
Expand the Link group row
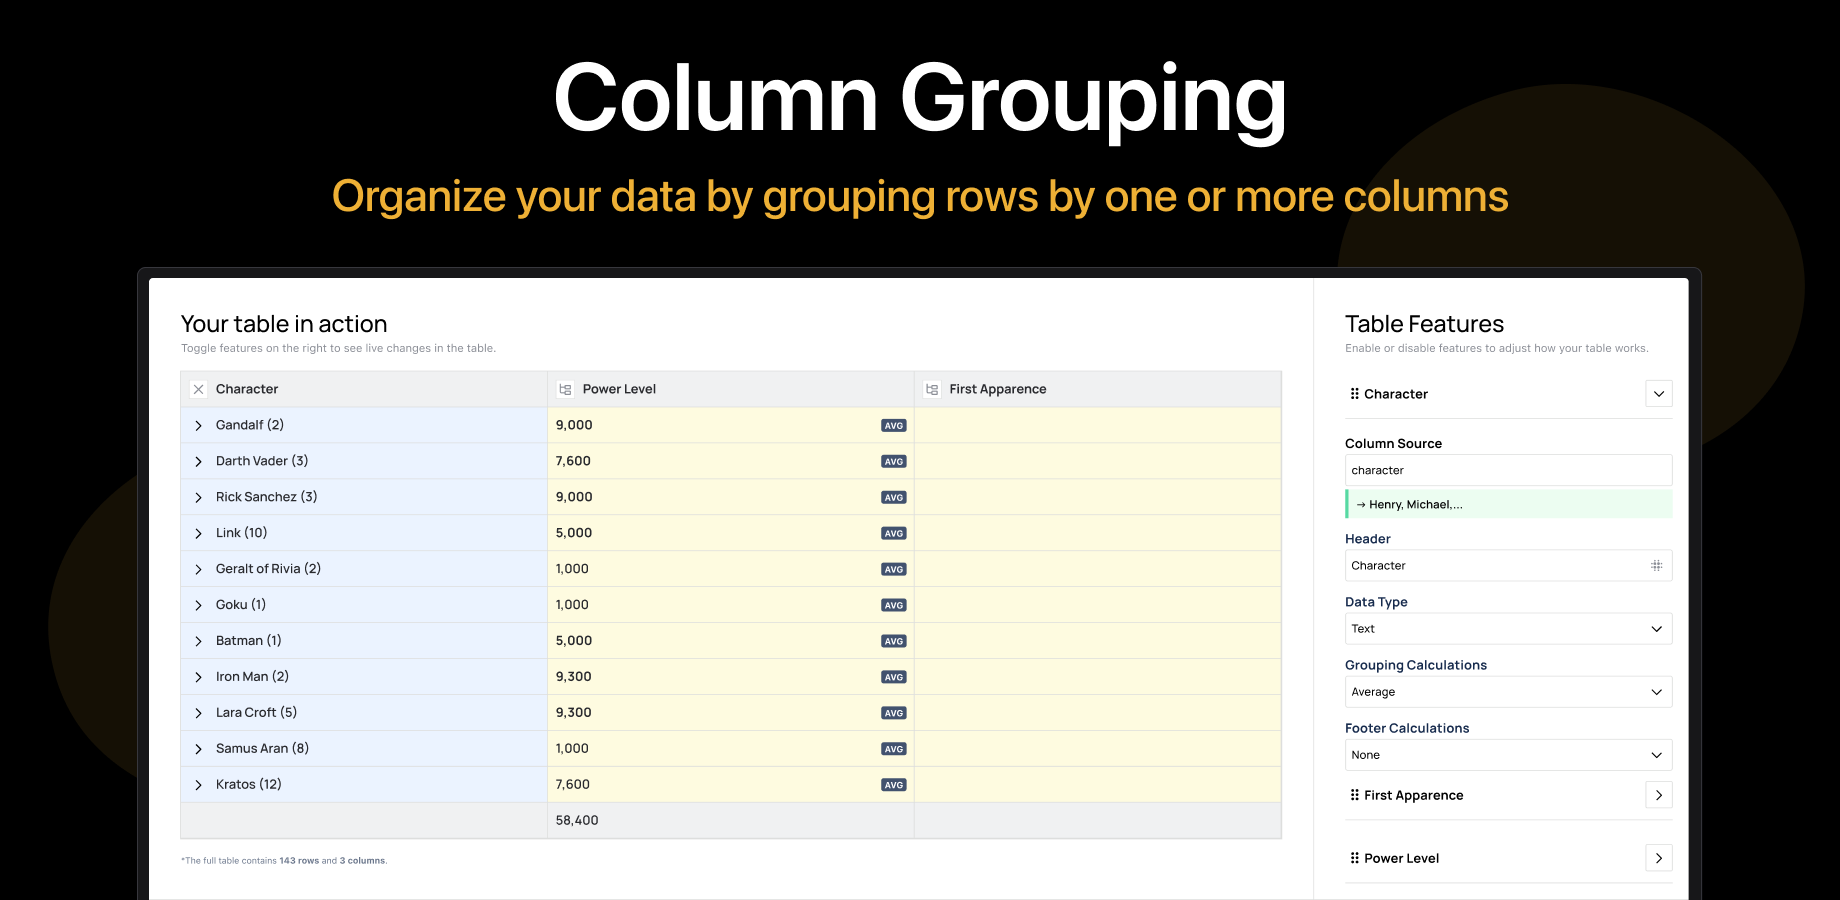198,532
